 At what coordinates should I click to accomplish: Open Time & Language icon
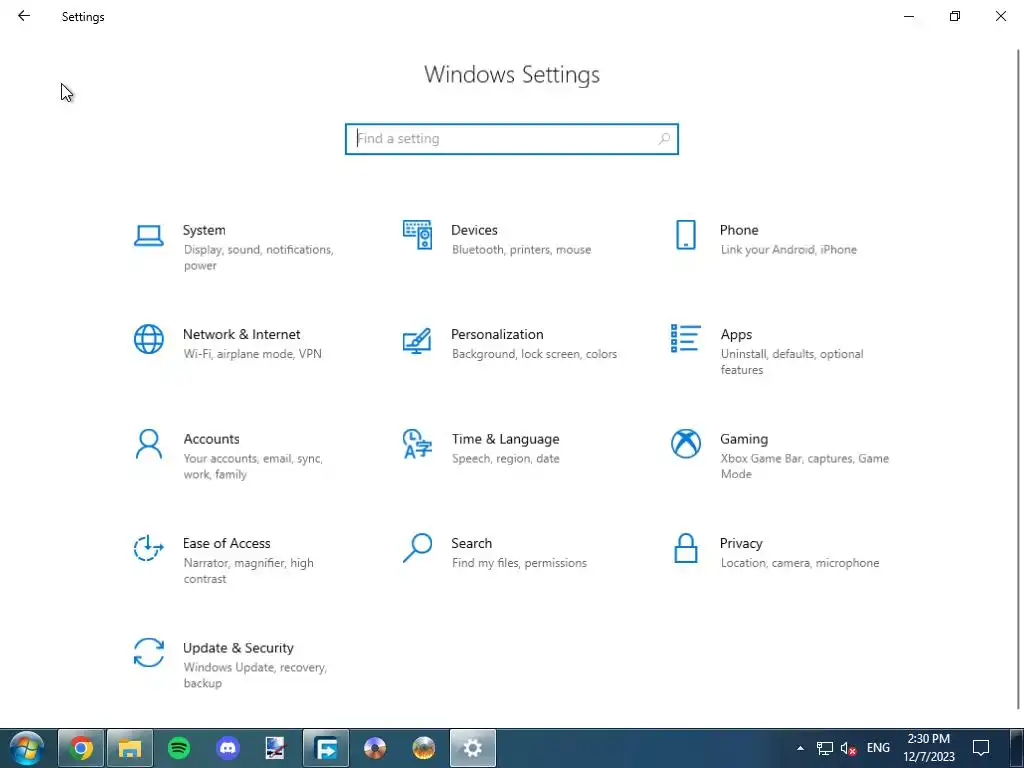point(417,444)
